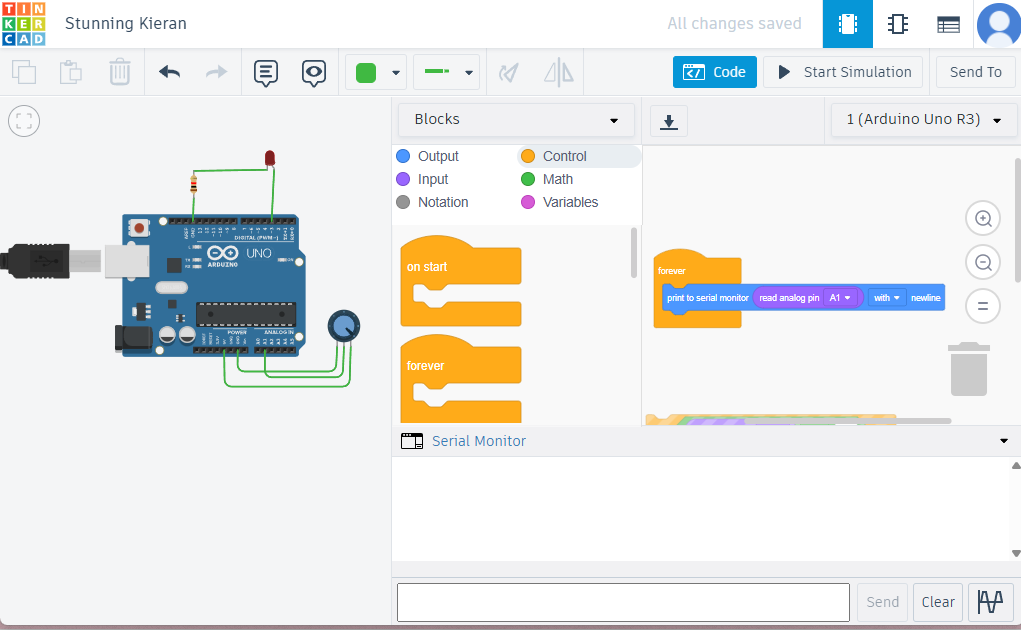Screen dimensions: 1021x630
Task: Switch to Circuit view icon
Action: pos(848,24)
